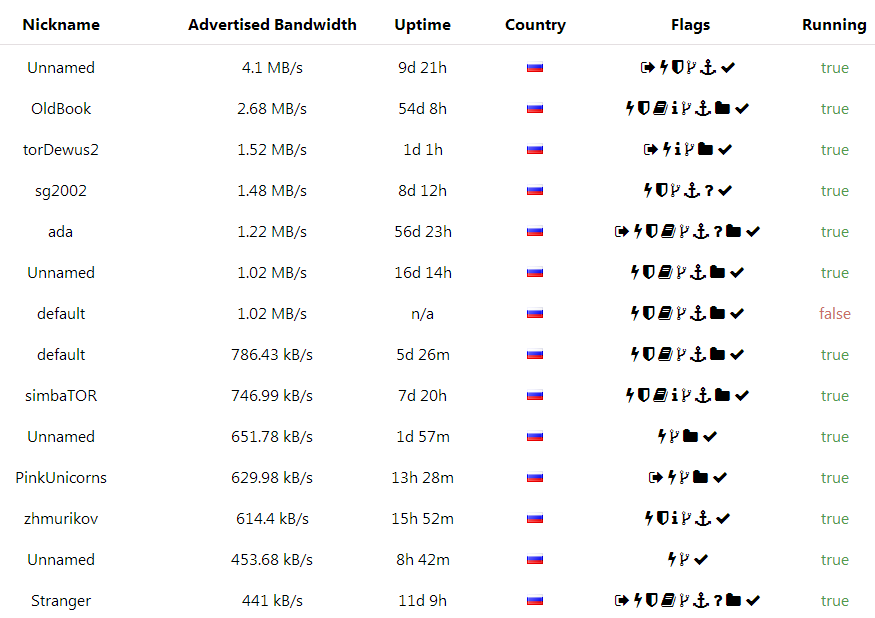875x618 pixels.
Task: Sort by the Advertised Bandwidth column header
Action: (272, 25)
